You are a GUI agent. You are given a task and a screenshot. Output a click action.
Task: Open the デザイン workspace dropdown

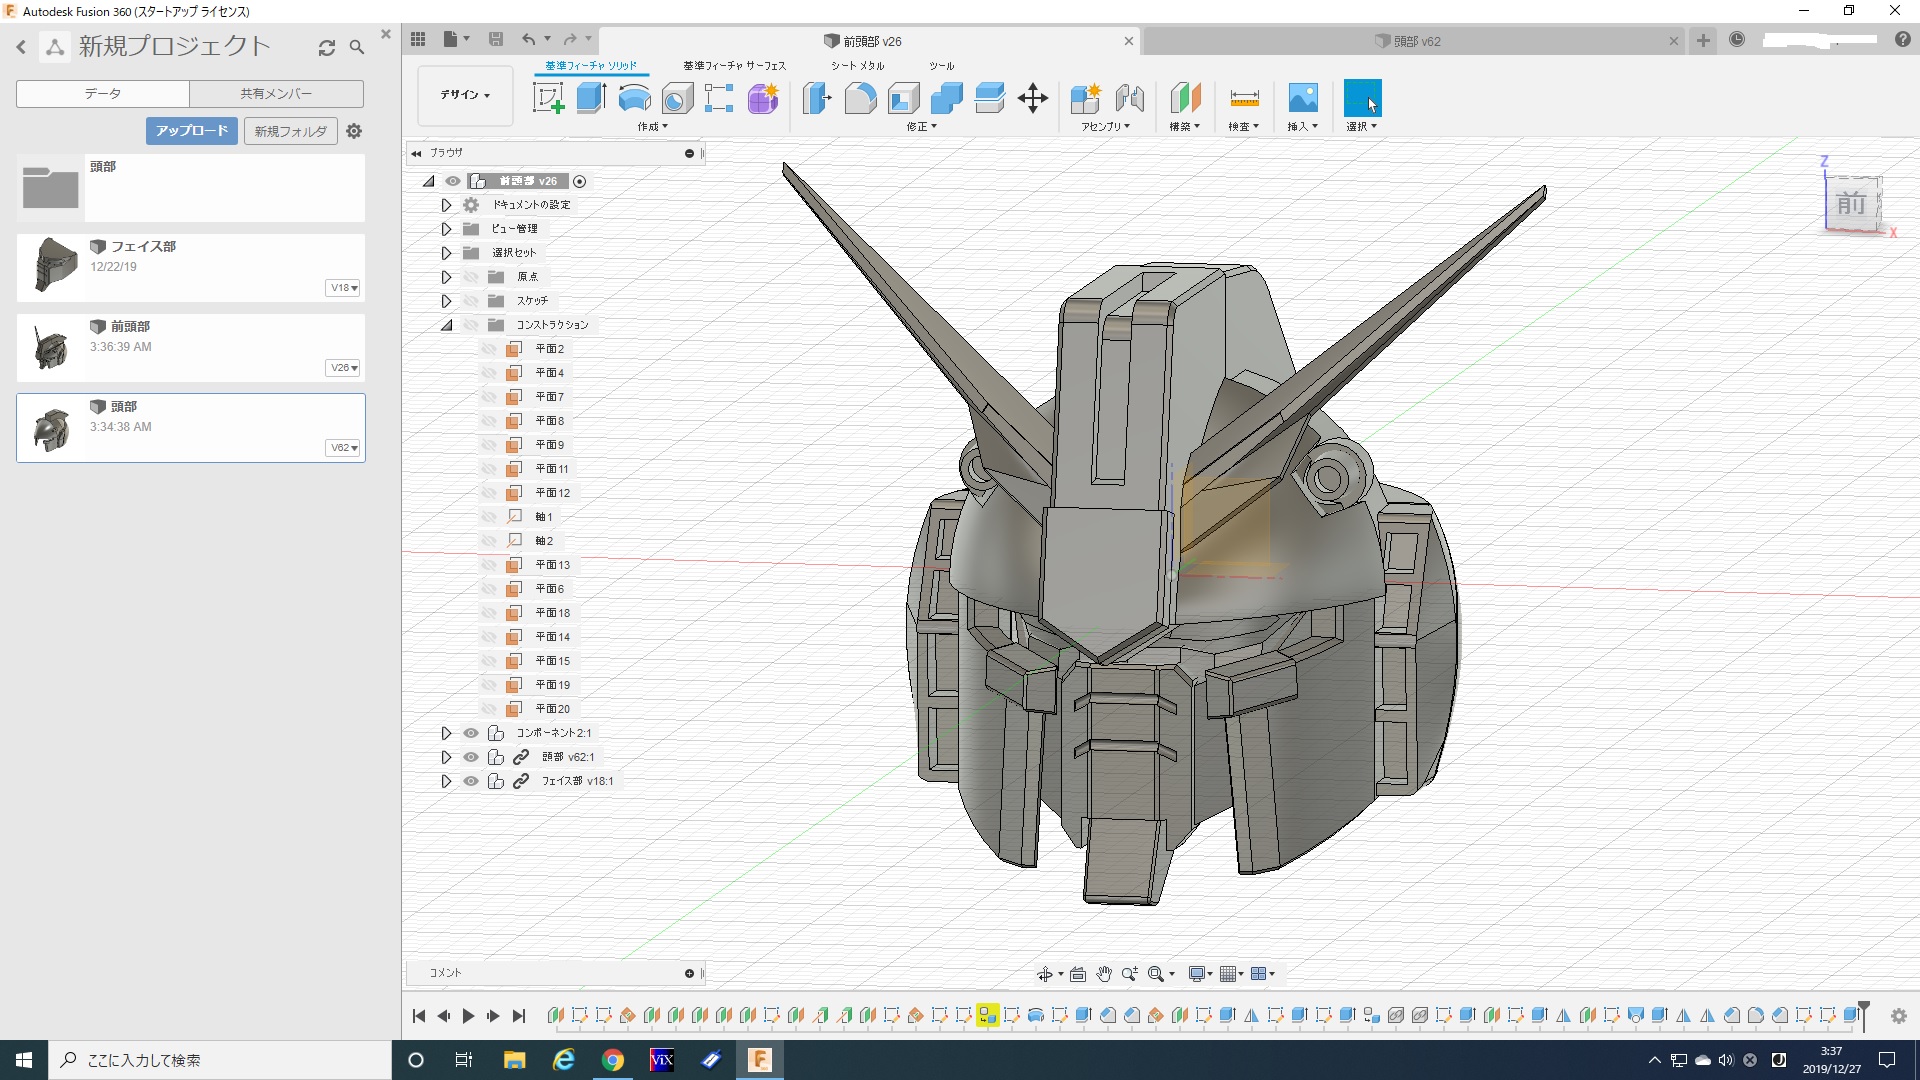coord(465,95)
